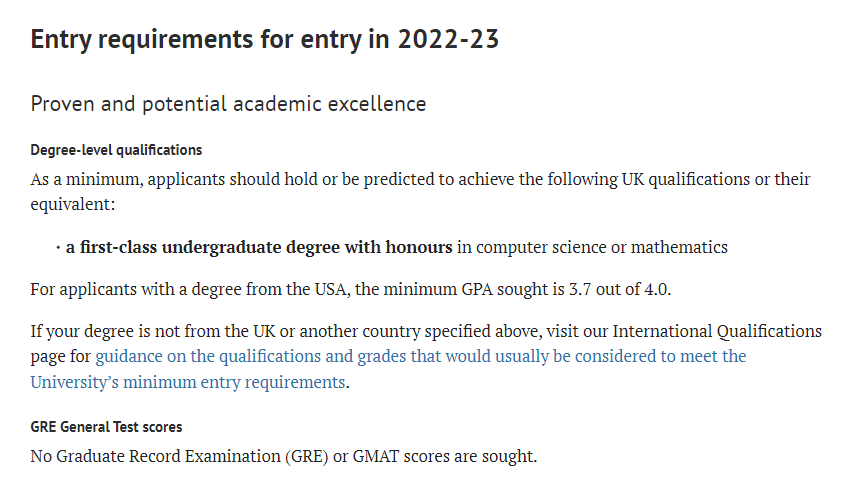Open the guidance on qualifications and grades link
This screenshot has width=854, height=491.
point(420,357)
